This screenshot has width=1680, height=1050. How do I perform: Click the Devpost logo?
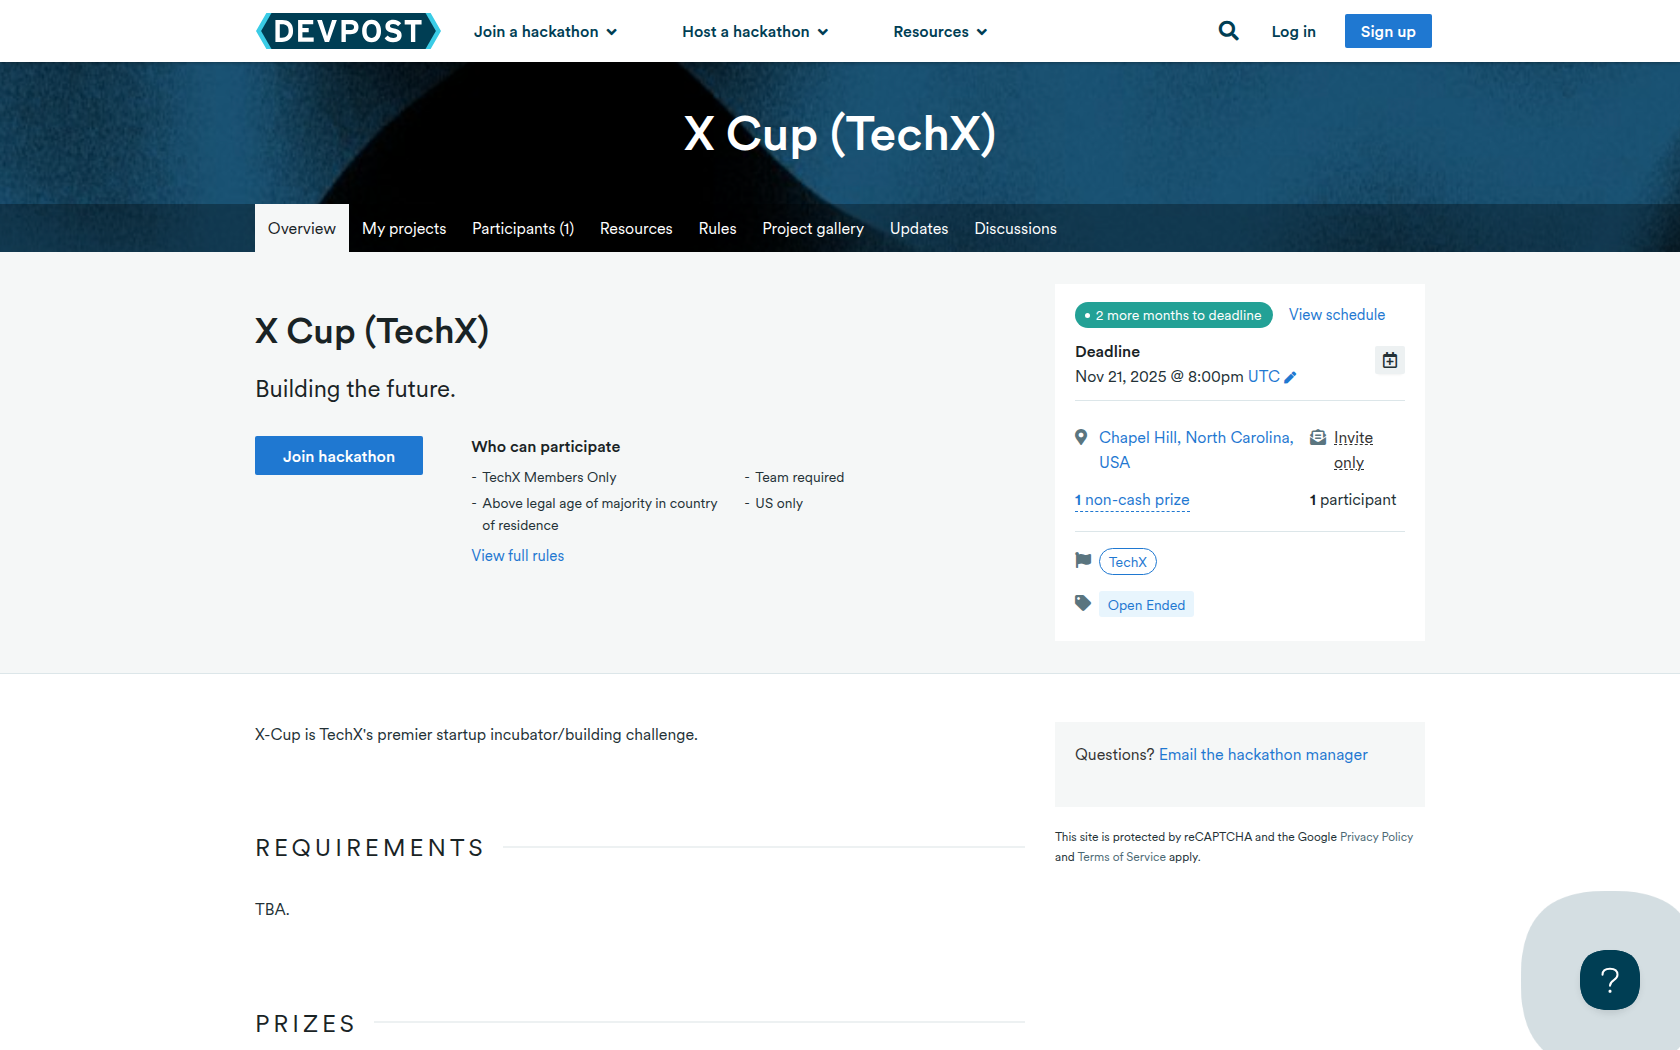tap(348, 31)
